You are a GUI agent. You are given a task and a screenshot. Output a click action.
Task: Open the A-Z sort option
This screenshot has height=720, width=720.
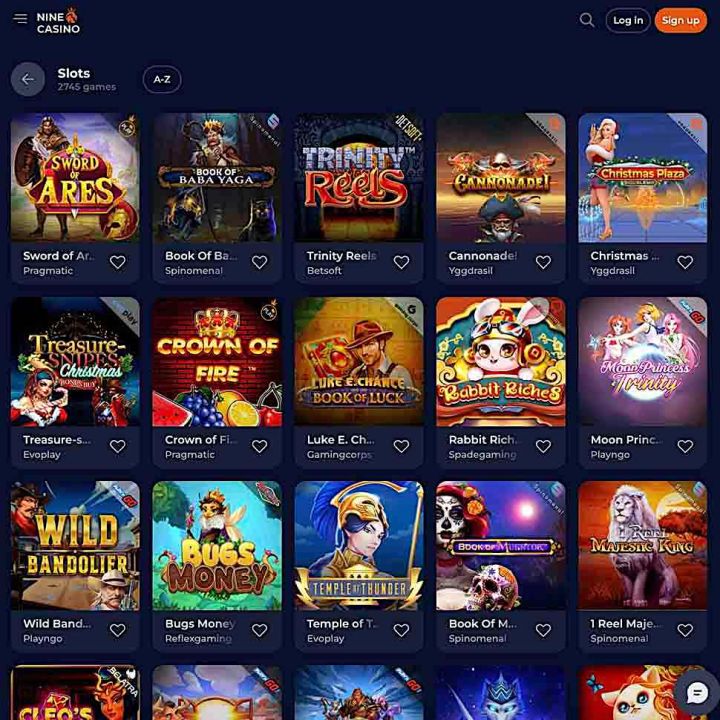(x=162, y=79)
